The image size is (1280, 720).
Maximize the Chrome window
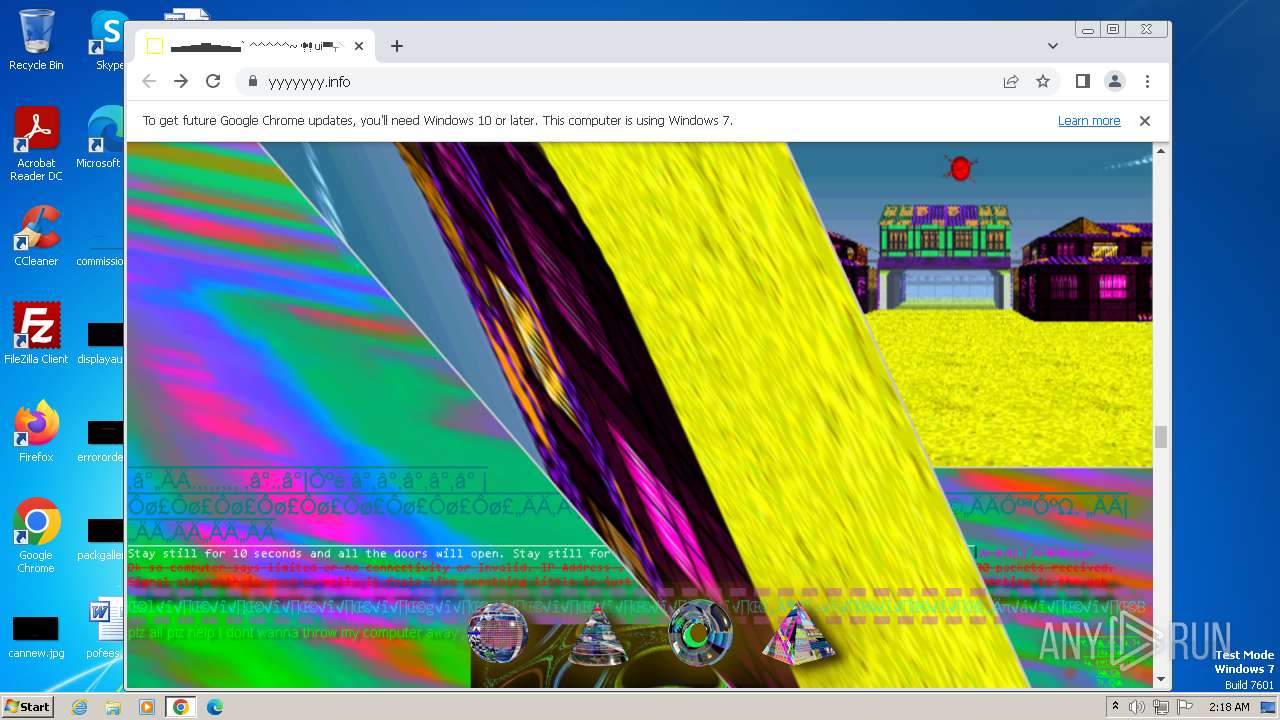click(x=1113, y=30)
